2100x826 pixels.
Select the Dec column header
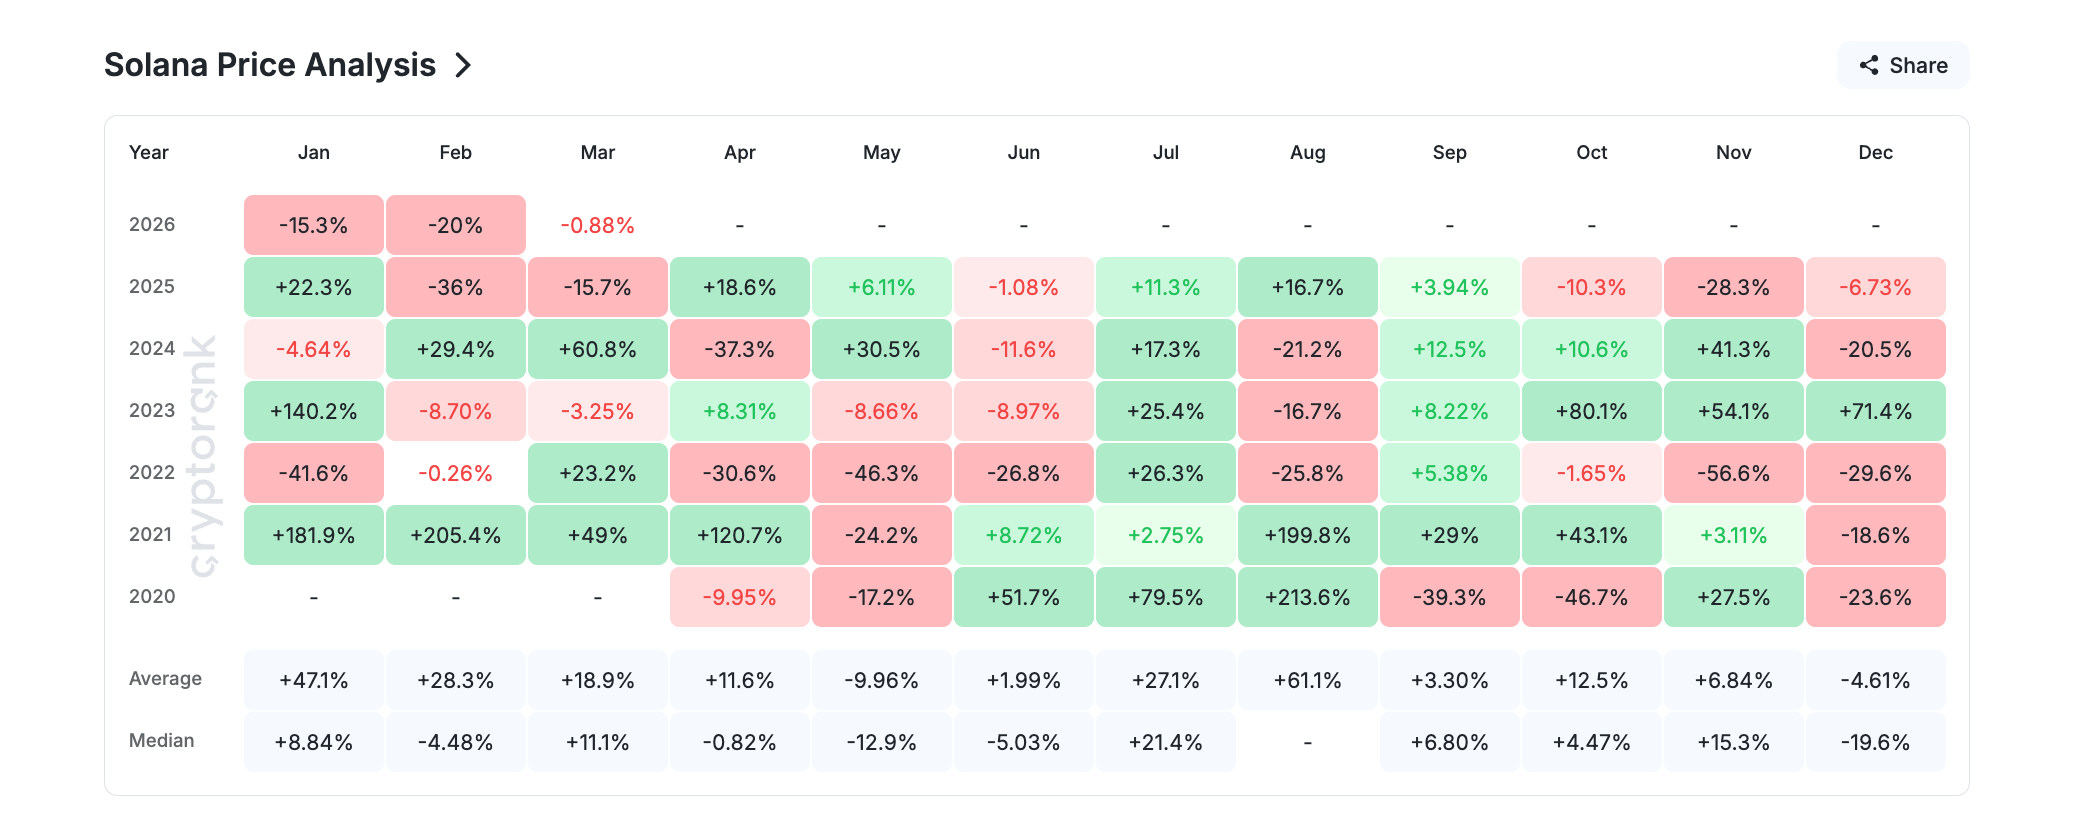1875,152
